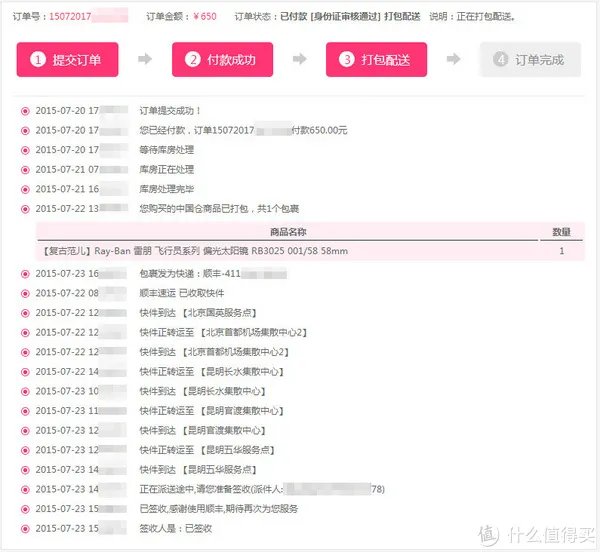Click the bullet icon beside 库房处理完毕 entry

pos(25,189)
